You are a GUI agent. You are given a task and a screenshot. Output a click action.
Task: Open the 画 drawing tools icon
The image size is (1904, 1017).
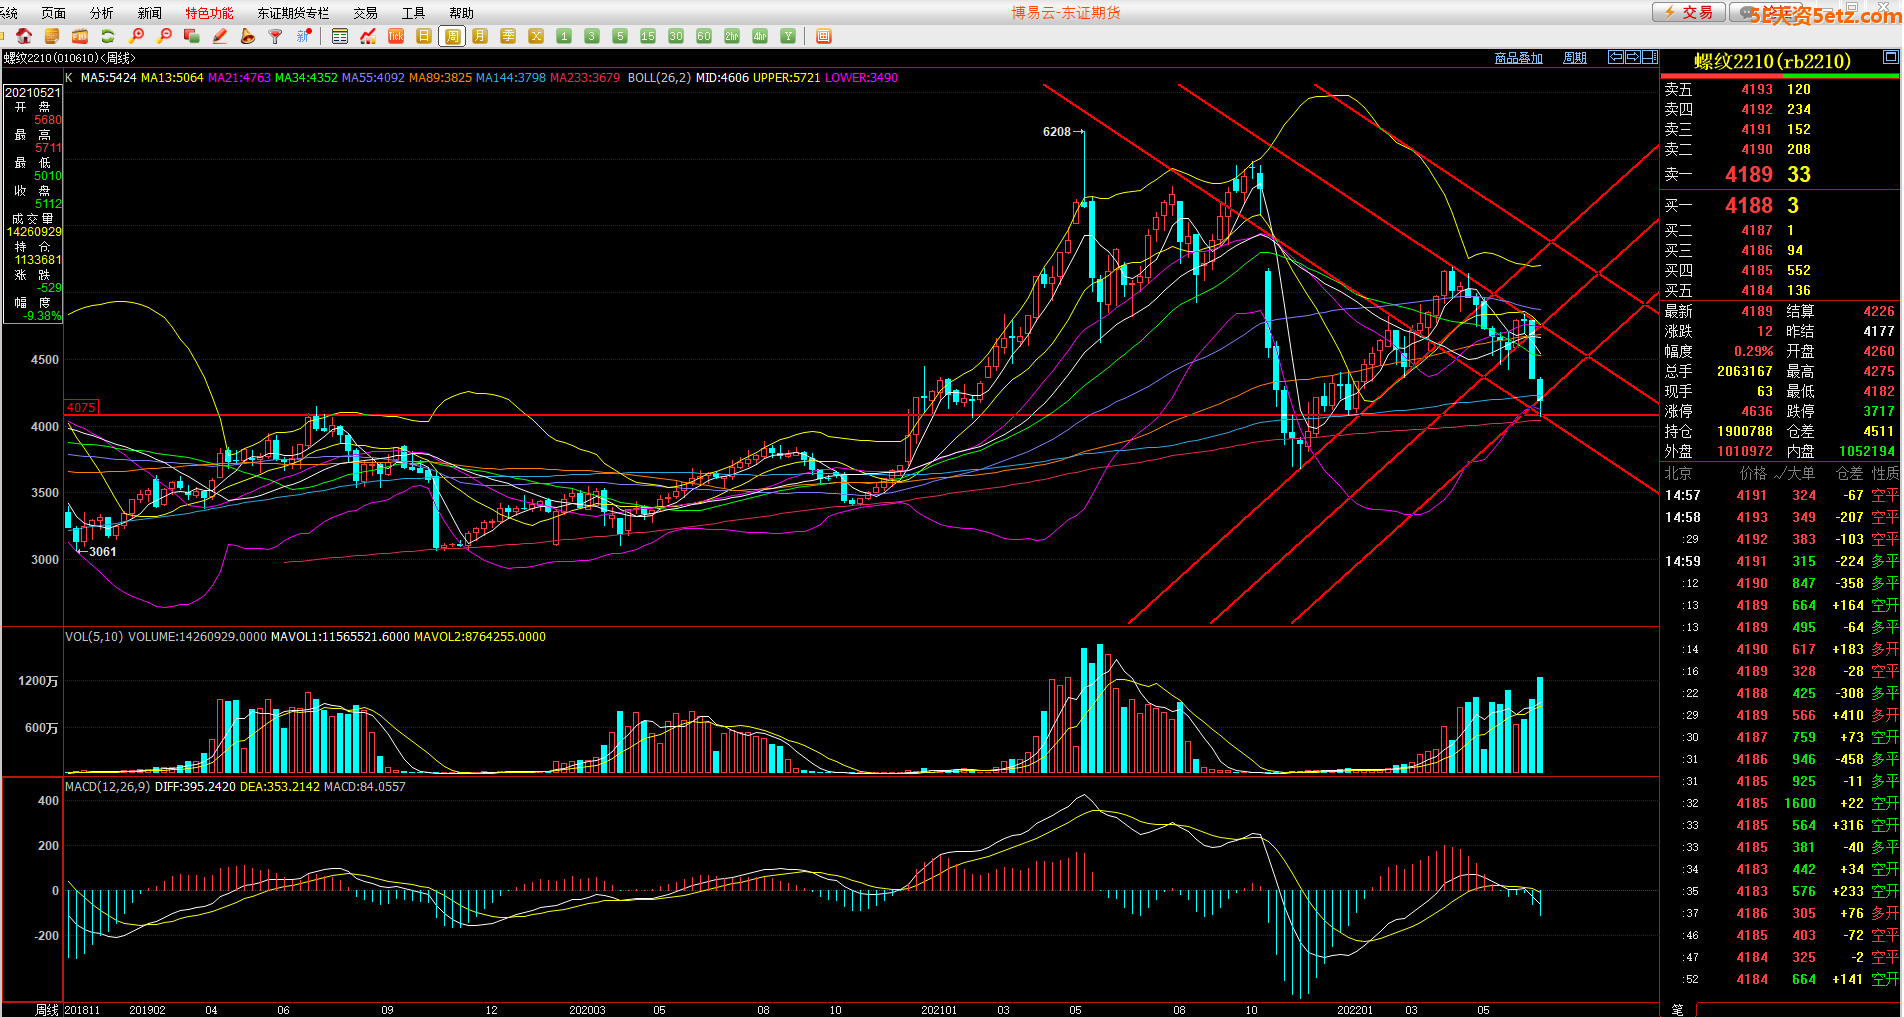[824, 36]
